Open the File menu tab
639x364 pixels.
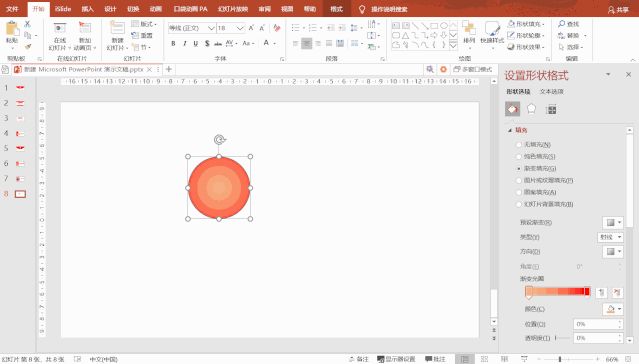click(x=12, y=9)
